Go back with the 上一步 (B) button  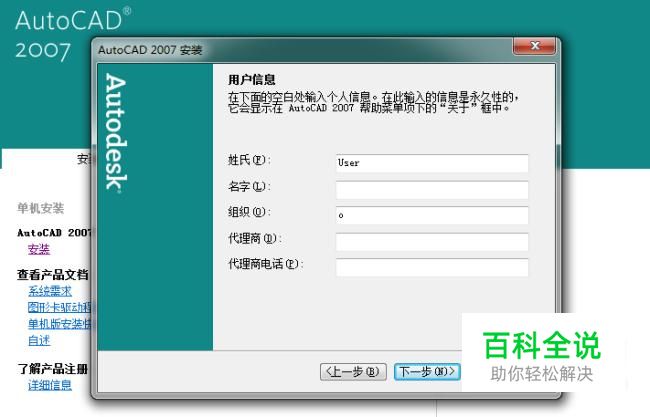[353, 372]
